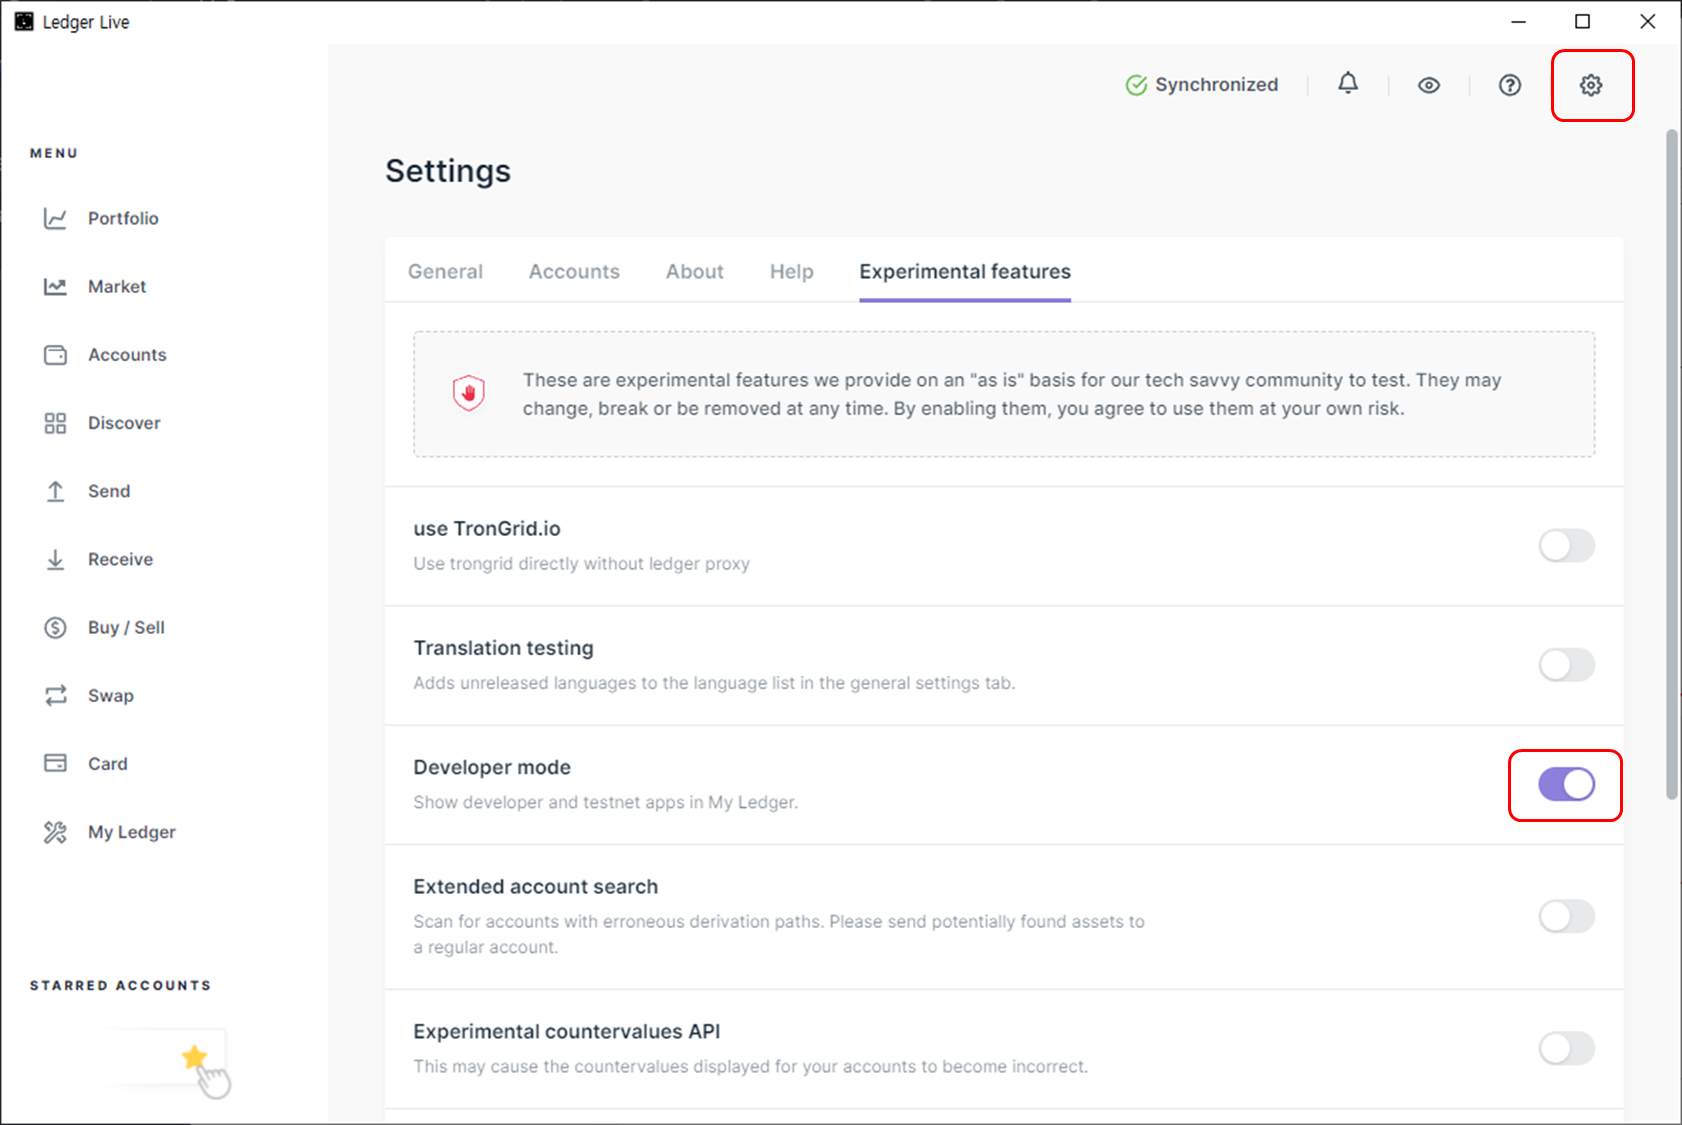Click the Send upload arrow icon
This screenshot has height=1125, width=1682.
click(55, 491)
